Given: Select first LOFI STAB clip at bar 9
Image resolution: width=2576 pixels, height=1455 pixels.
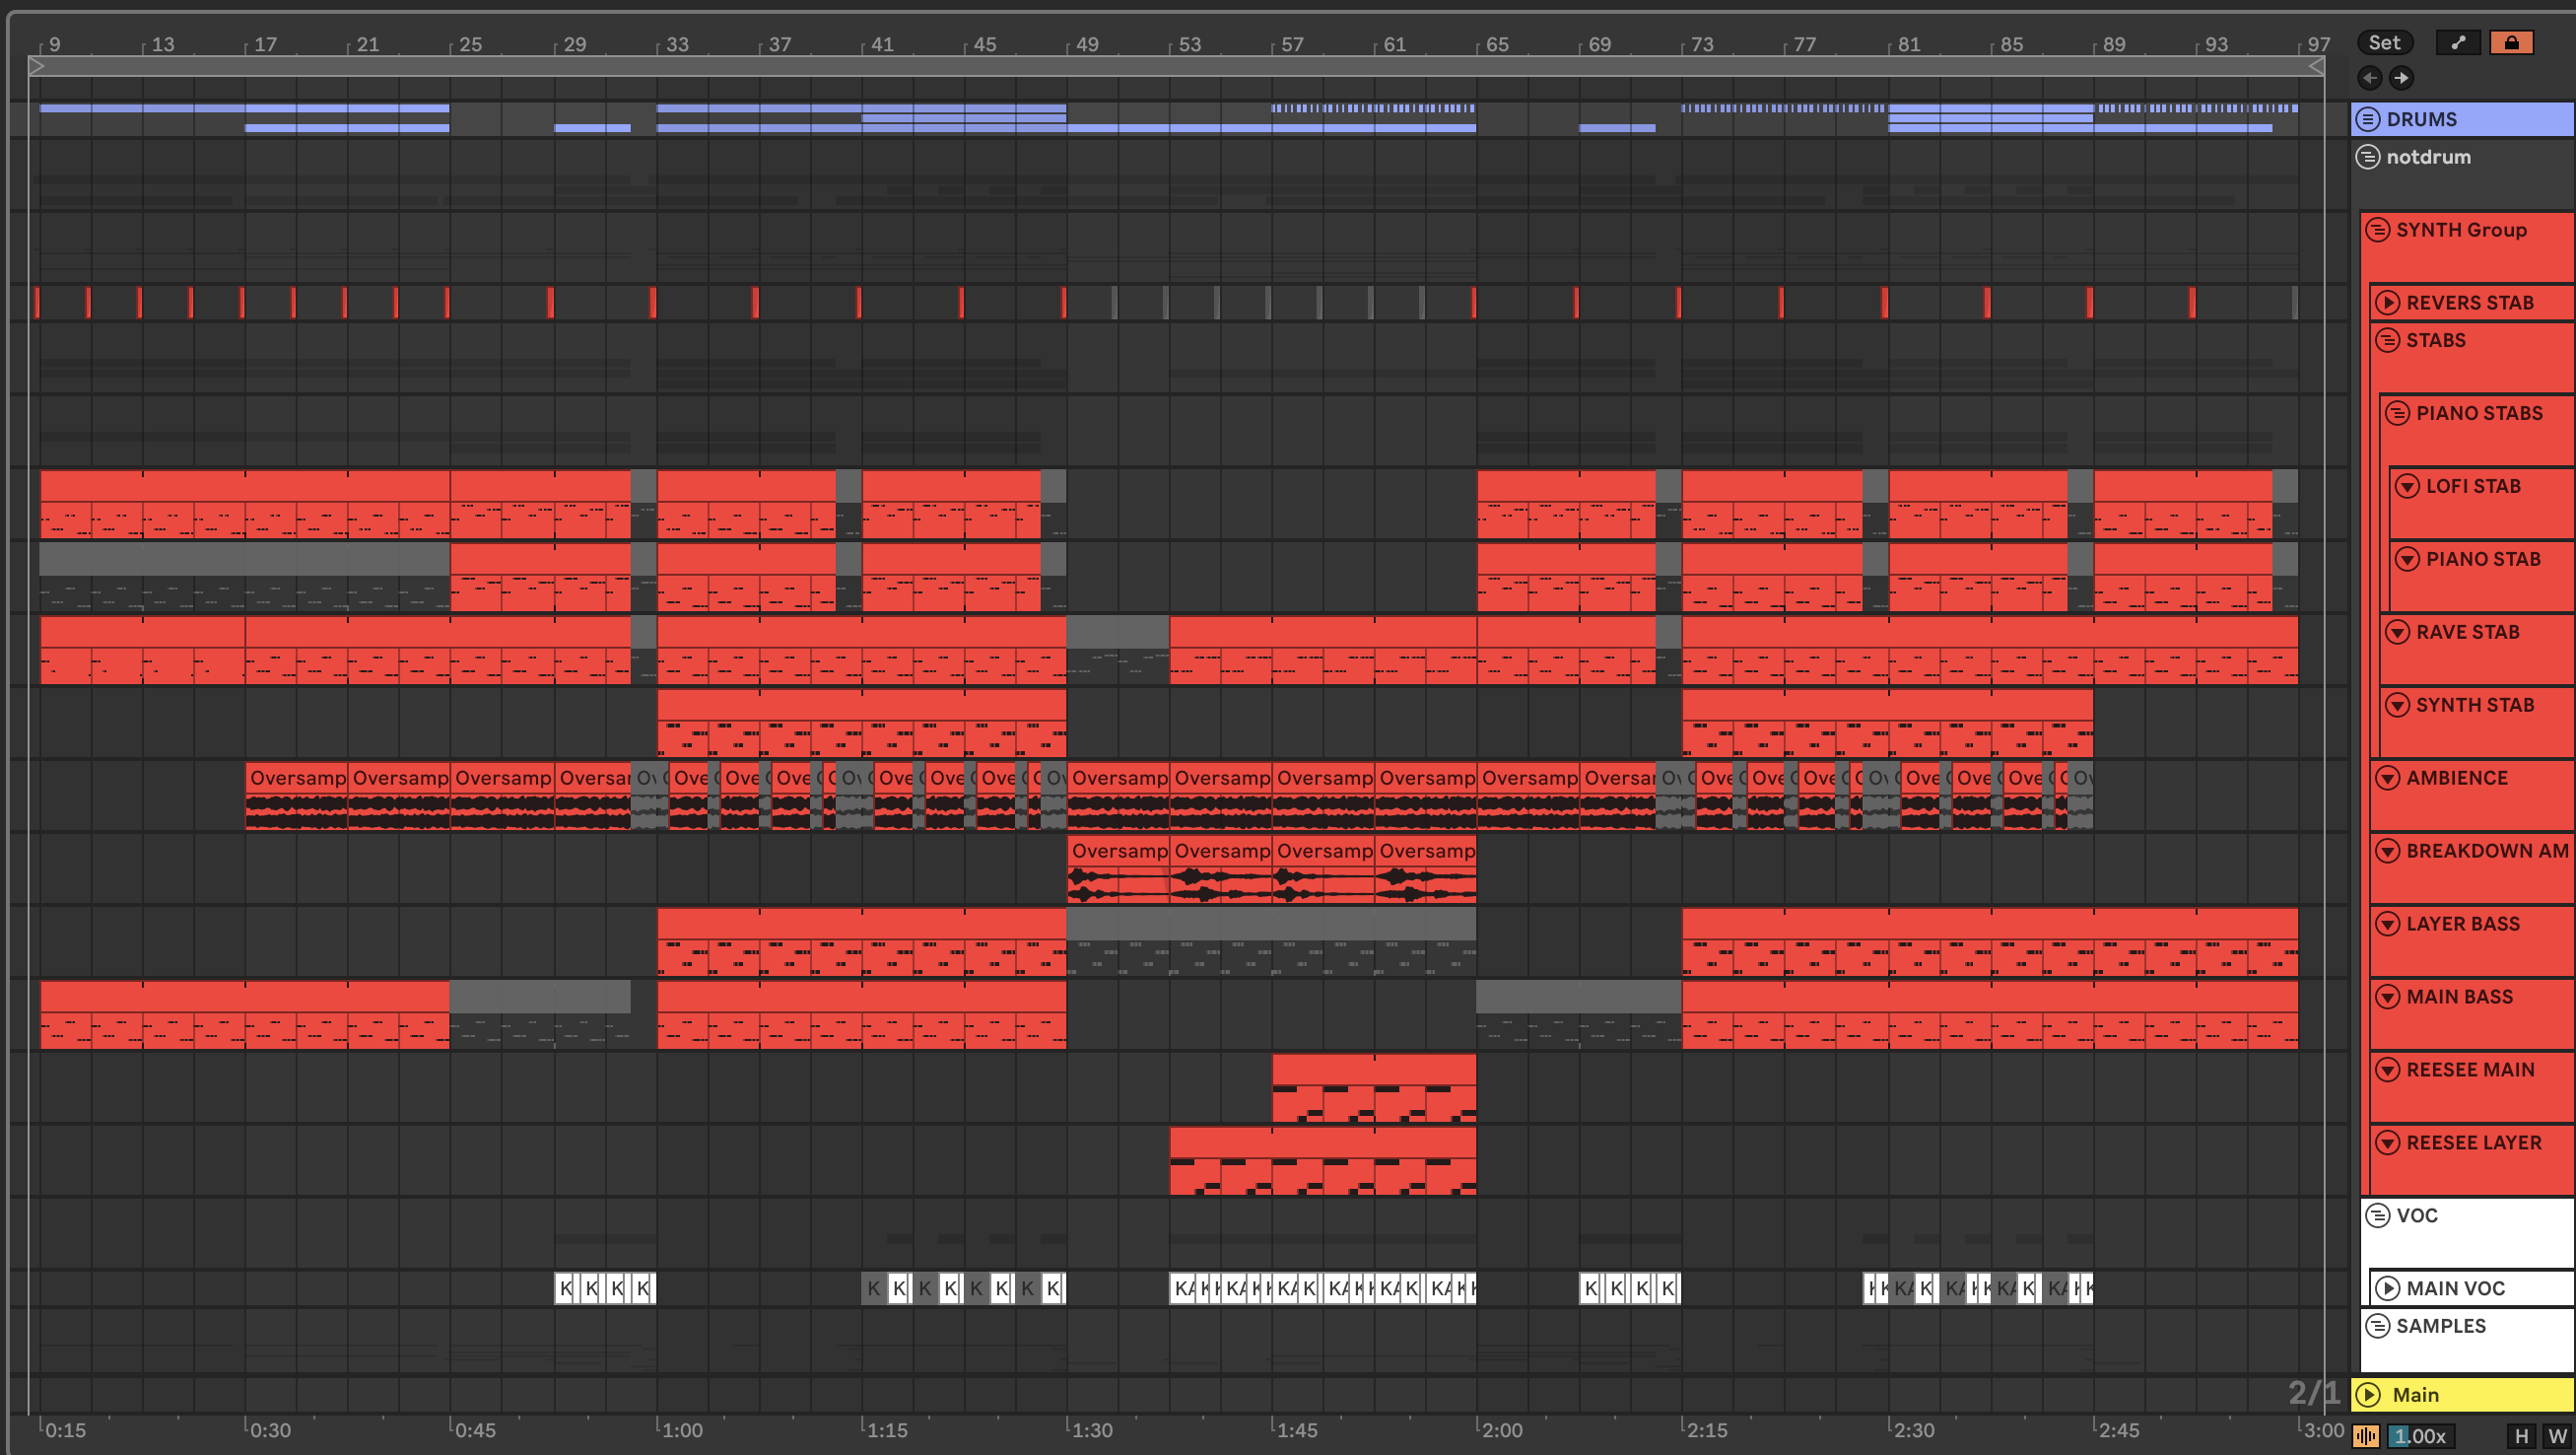Looking at the screenshot, I should tap(245, 504).
